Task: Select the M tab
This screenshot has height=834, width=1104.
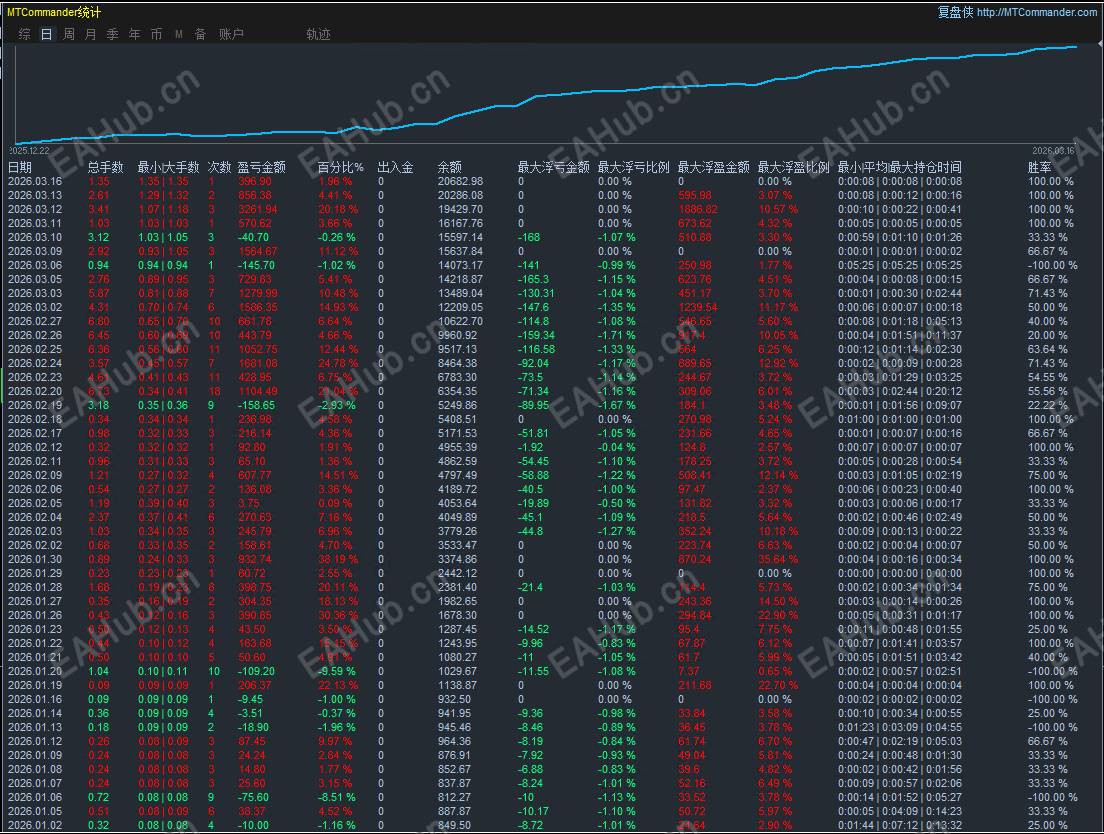Action: point(179,34)
